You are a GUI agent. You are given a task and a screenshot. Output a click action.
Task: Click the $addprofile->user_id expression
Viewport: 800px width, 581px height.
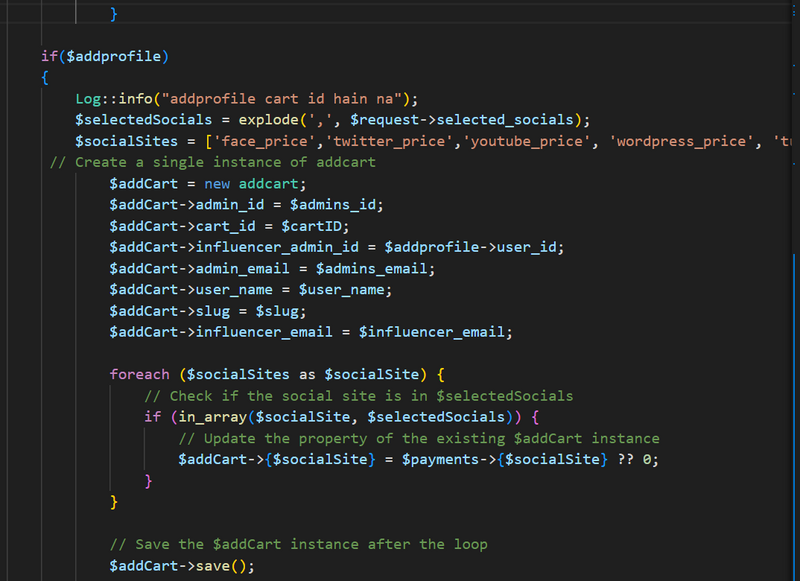click(475, 247)
